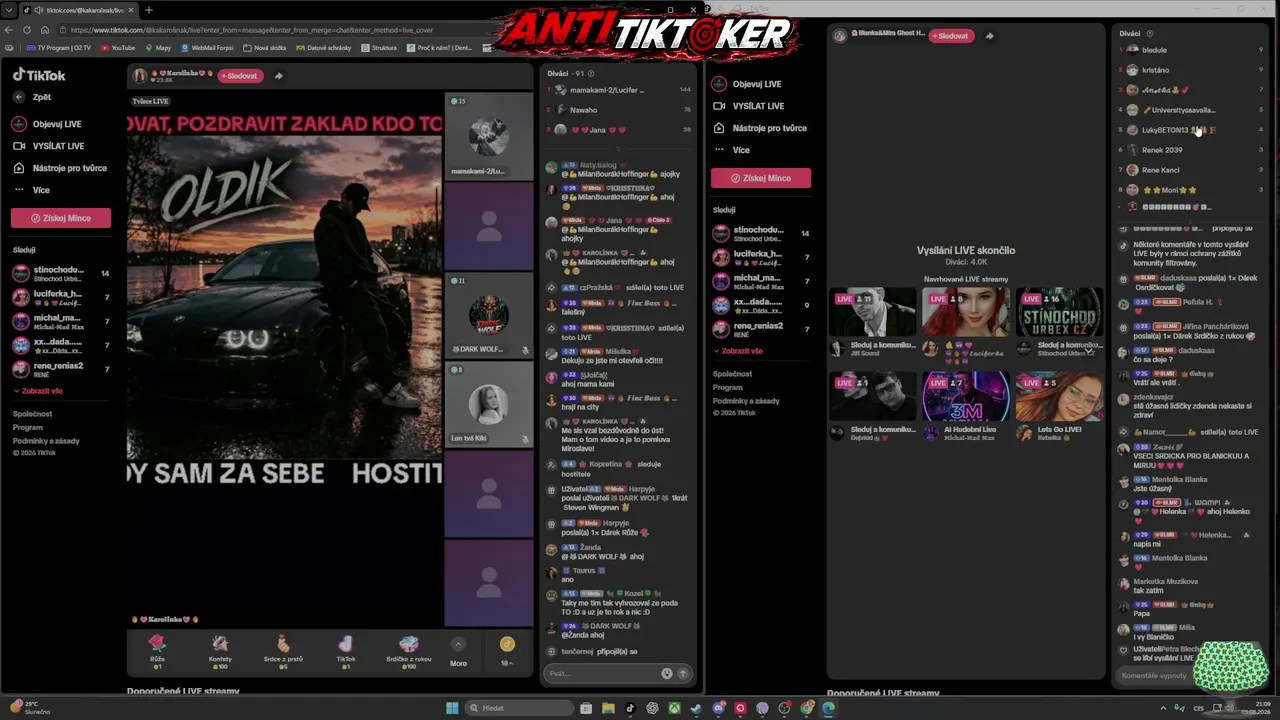Open the TV Program O2 TV bookmark

point(58,47)
